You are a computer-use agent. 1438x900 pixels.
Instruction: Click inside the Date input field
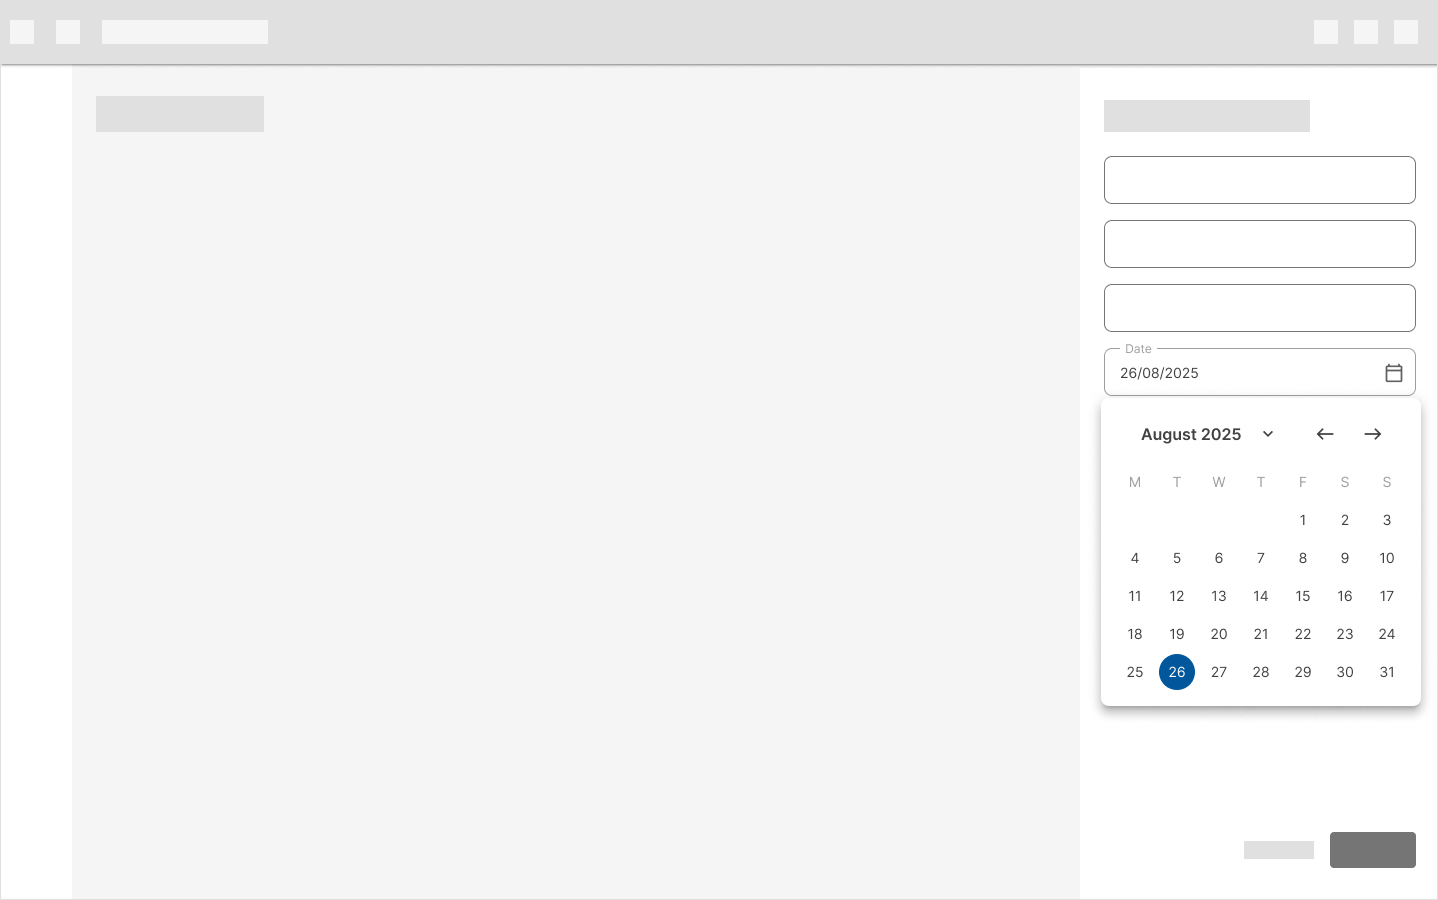pos(1230,373)
